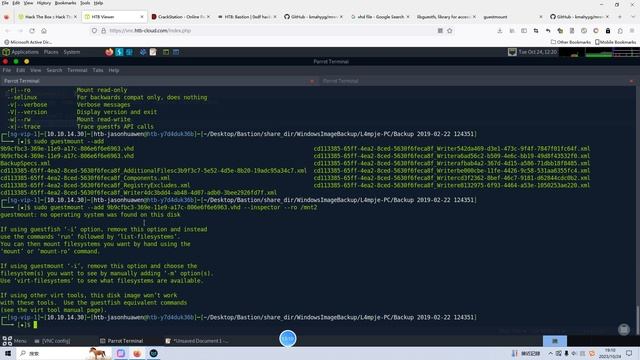Open the Firefox downloads icon
This screenshot has width=640, height=360.
coord(500,31)
